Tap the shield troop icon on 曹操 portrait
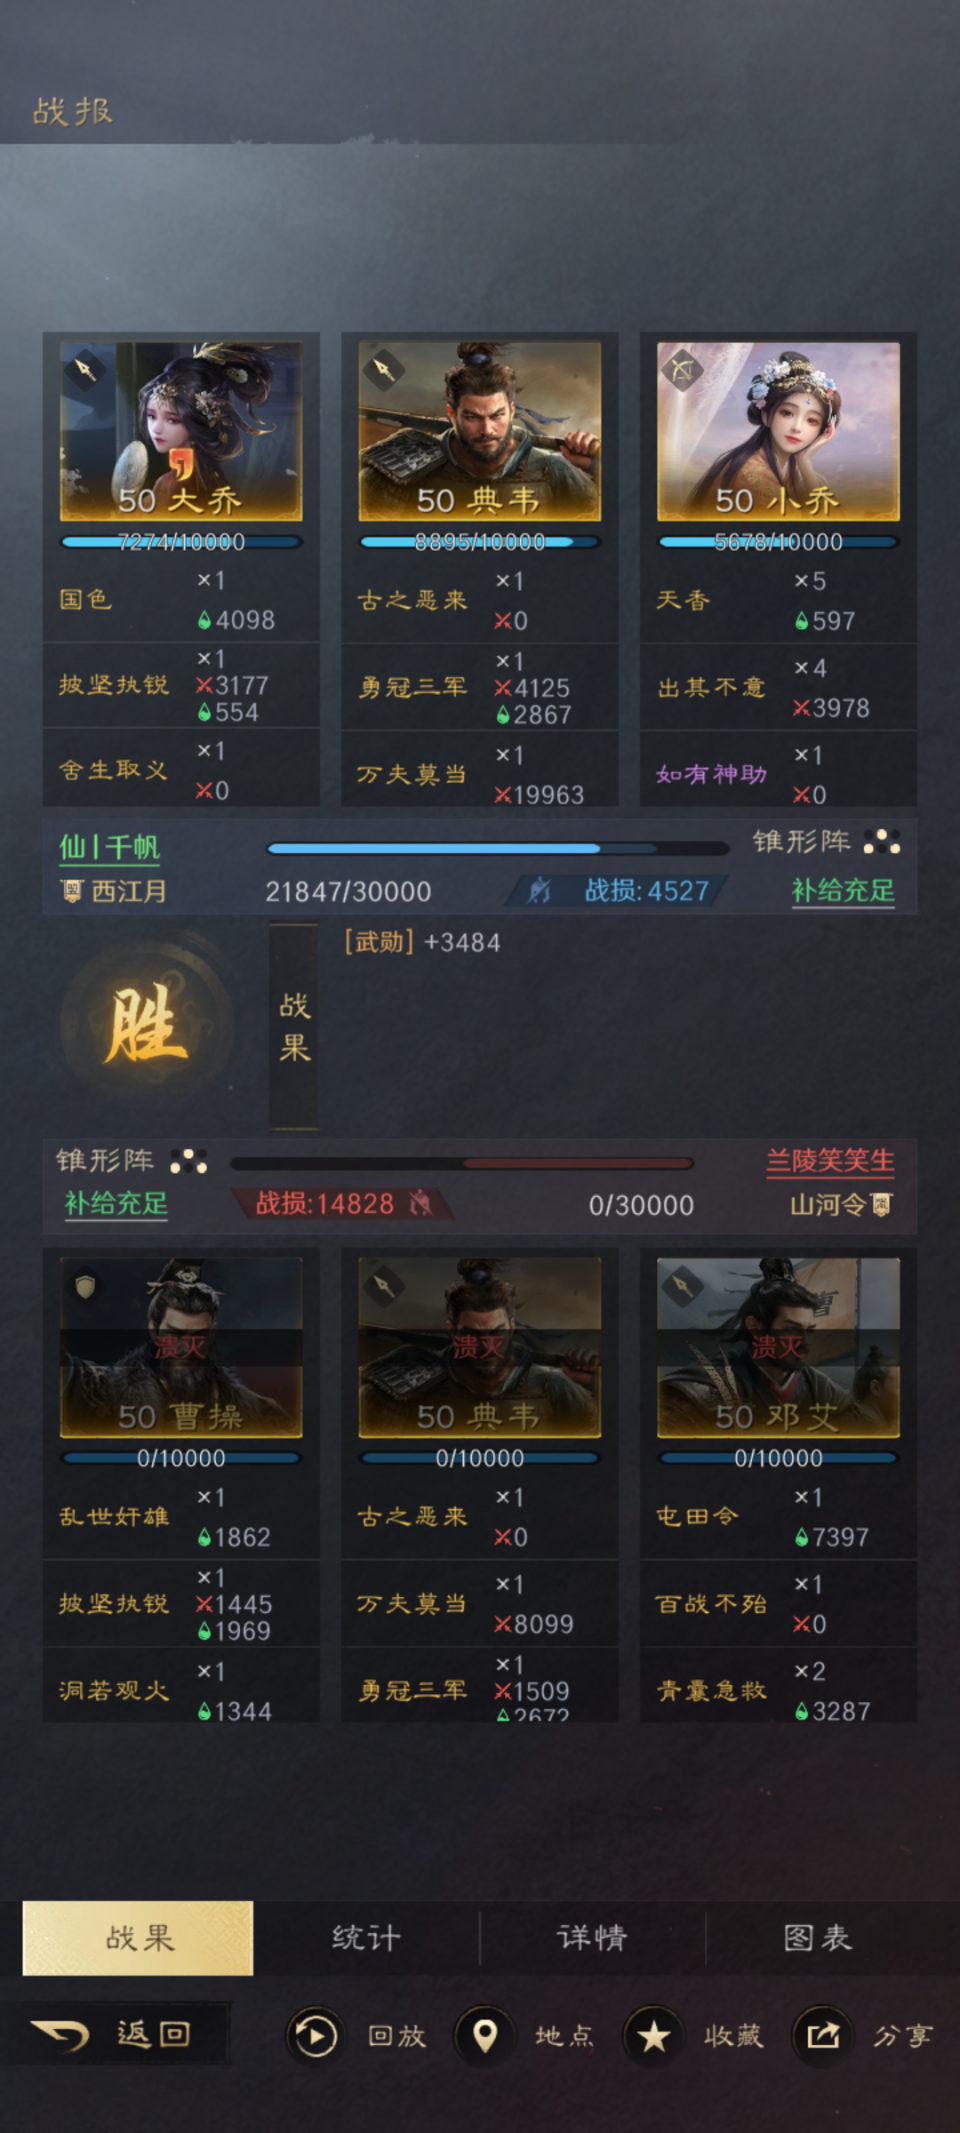Screen dimensions: 960x2133 coord(85,1286)
